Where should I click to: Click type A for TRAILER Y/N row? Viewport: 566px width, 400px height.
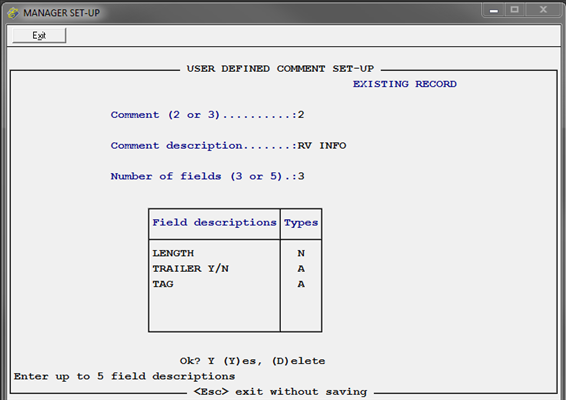point(301,269)
